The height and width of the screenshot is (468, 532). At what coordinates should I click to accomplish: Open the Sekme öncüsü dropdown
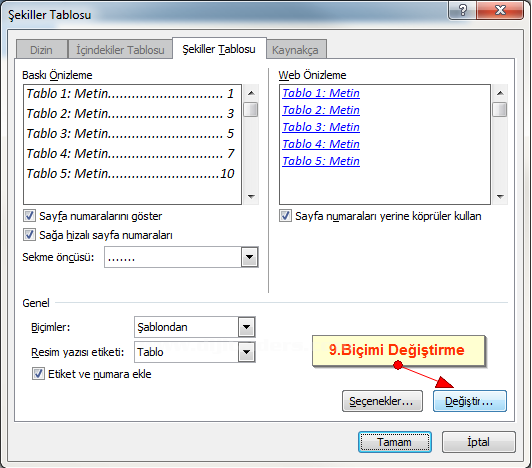pos(249,257)
